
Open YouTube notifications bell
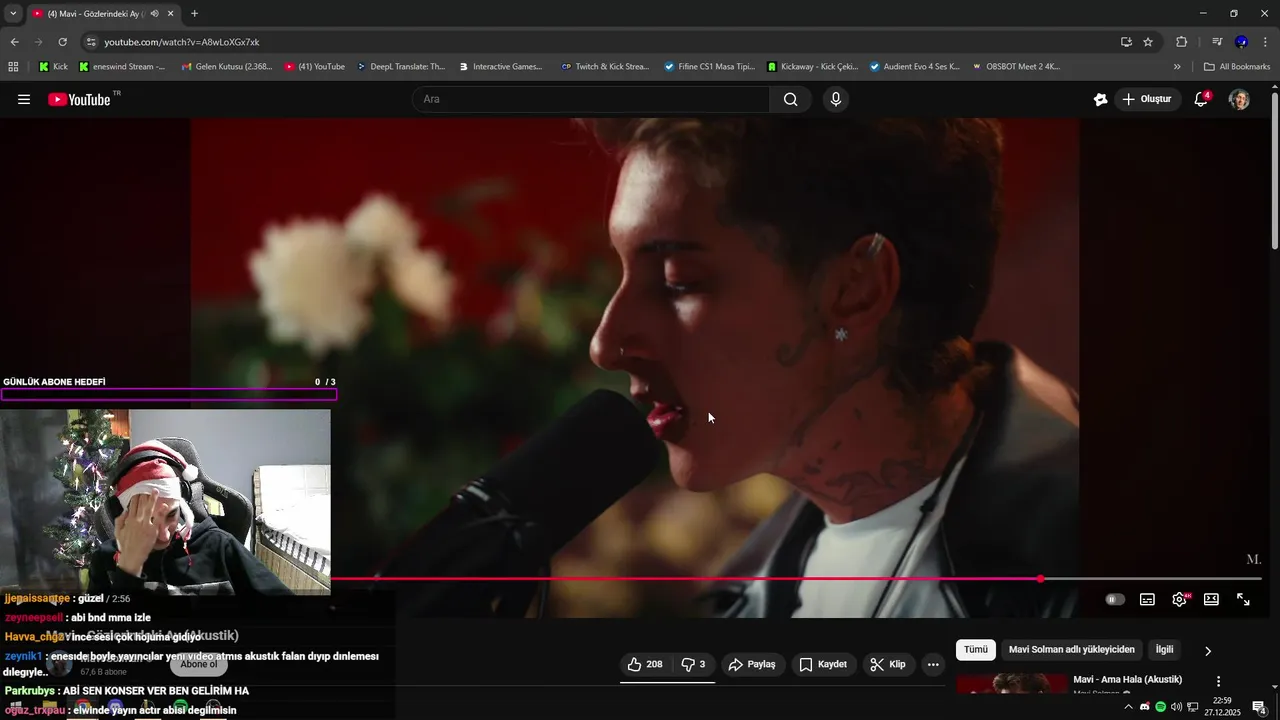[x=1202, y=99]
